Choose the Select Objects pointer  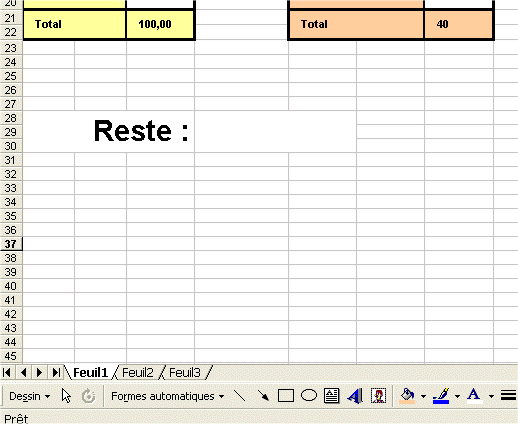pyautogui.click(x=66, y=396)
